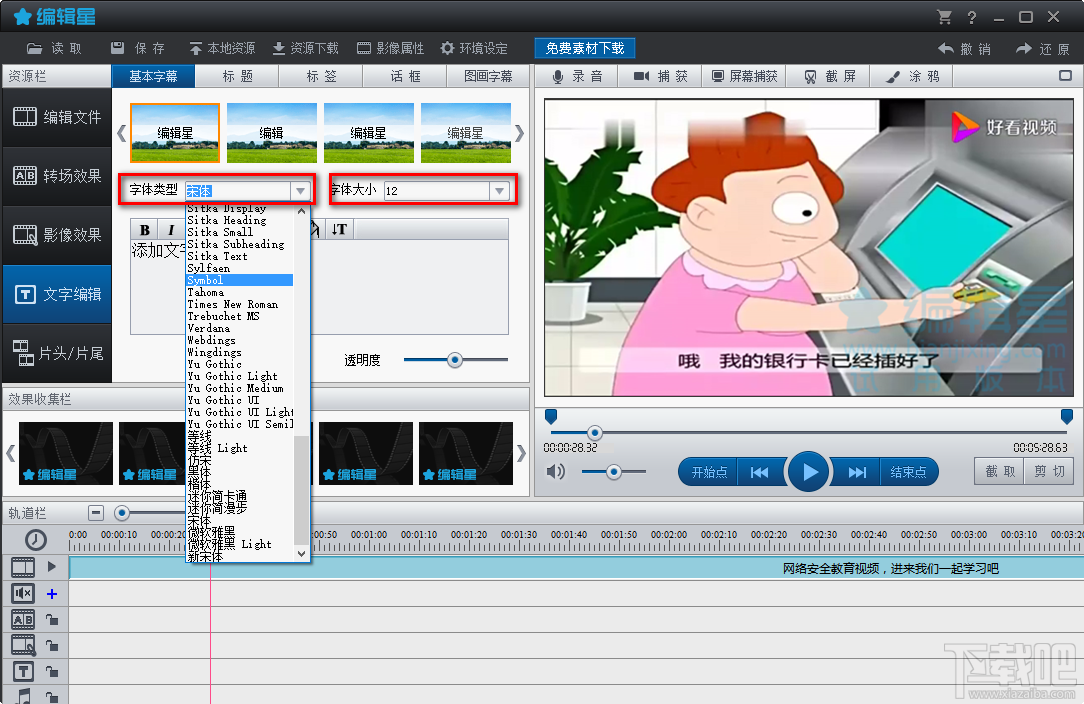Toggle the lock on the AB track
The image size is (1084, 704).
pyautogui.click(x=52, y=620)
